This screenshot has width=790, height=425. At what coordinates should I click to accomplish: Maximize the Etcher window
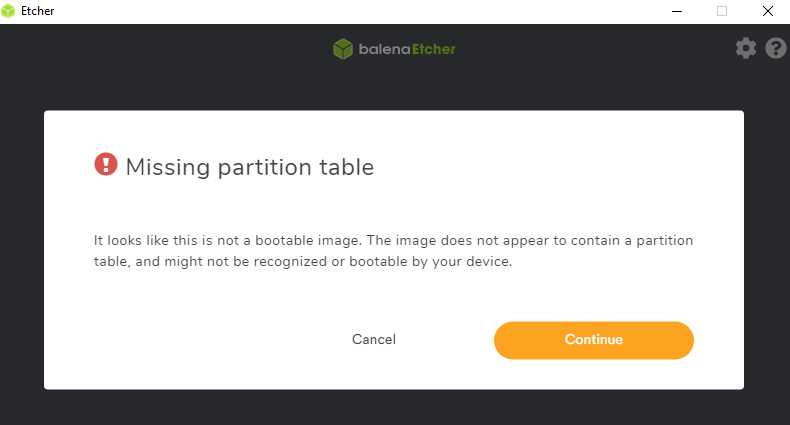coord(722,11)
